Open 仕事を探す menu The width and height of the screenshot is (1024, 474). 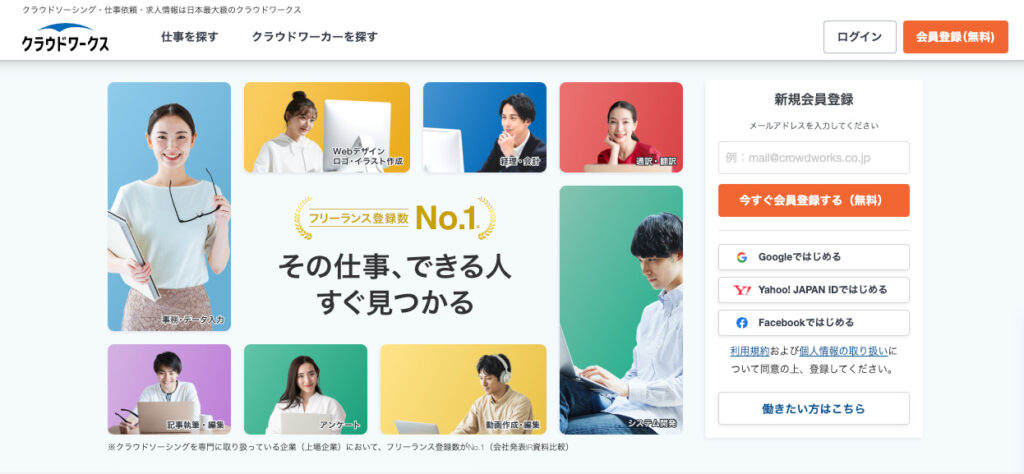pyautogui.click(x=189, y=37)
